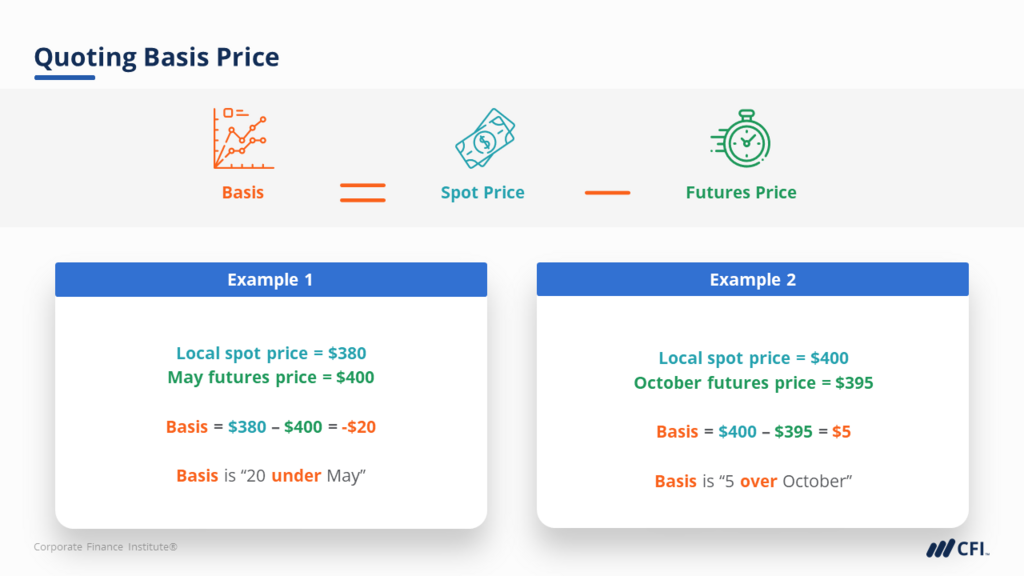The width and height of the screenshot is (1024, 576).
Task: Click the Basis equals $5 calculation
Action: [753, 432]
